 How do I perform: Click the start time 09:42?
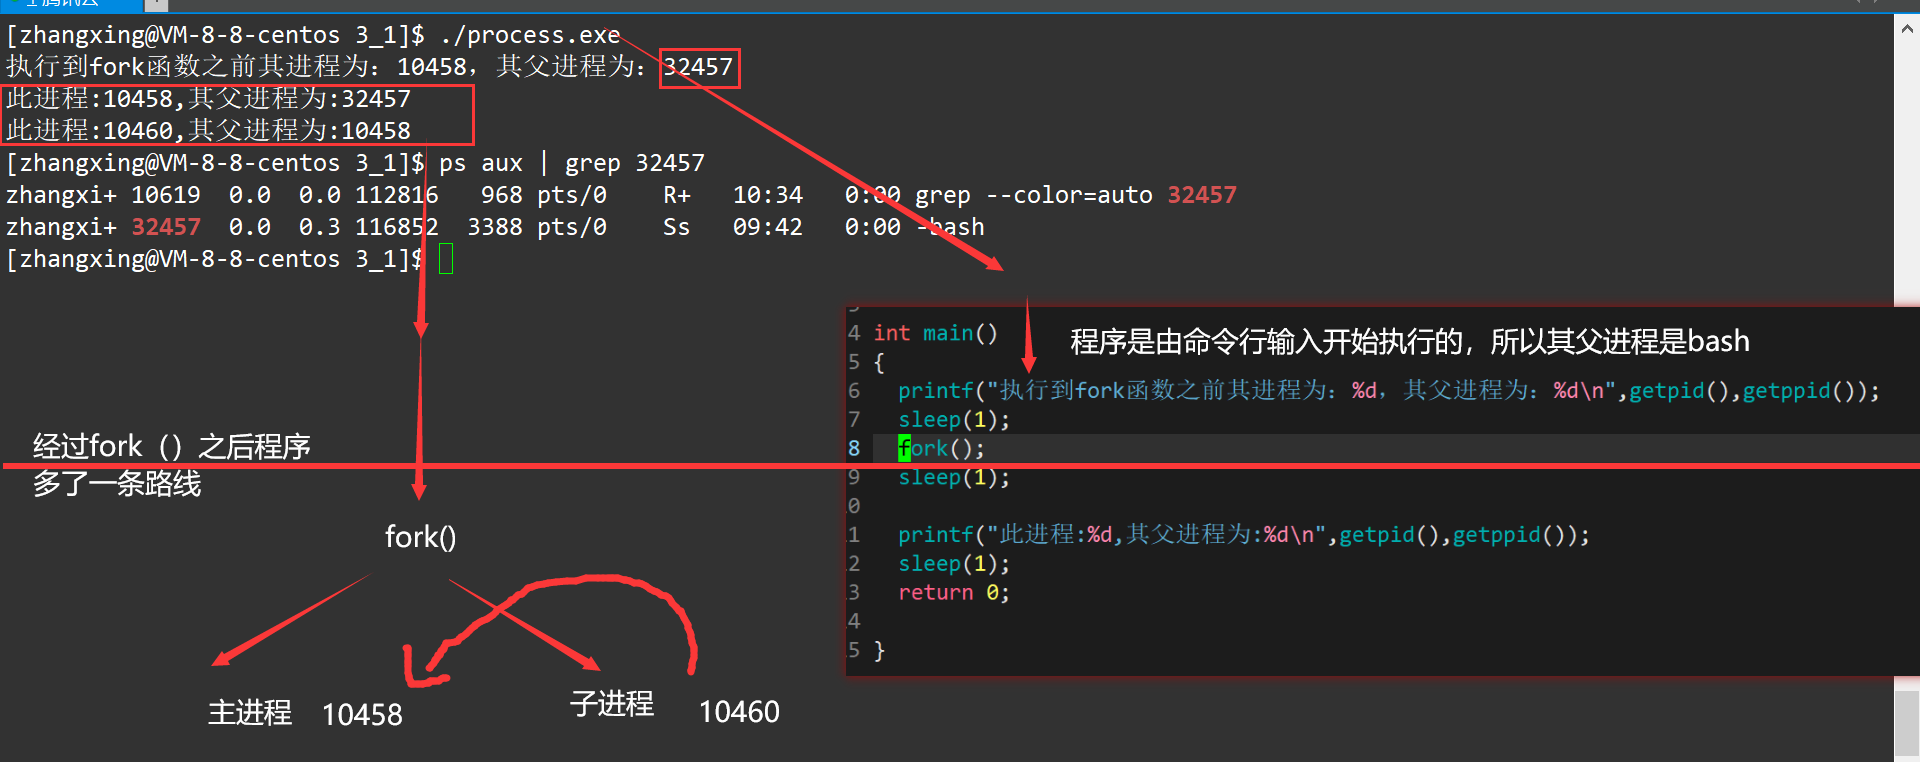coord(768,227)
